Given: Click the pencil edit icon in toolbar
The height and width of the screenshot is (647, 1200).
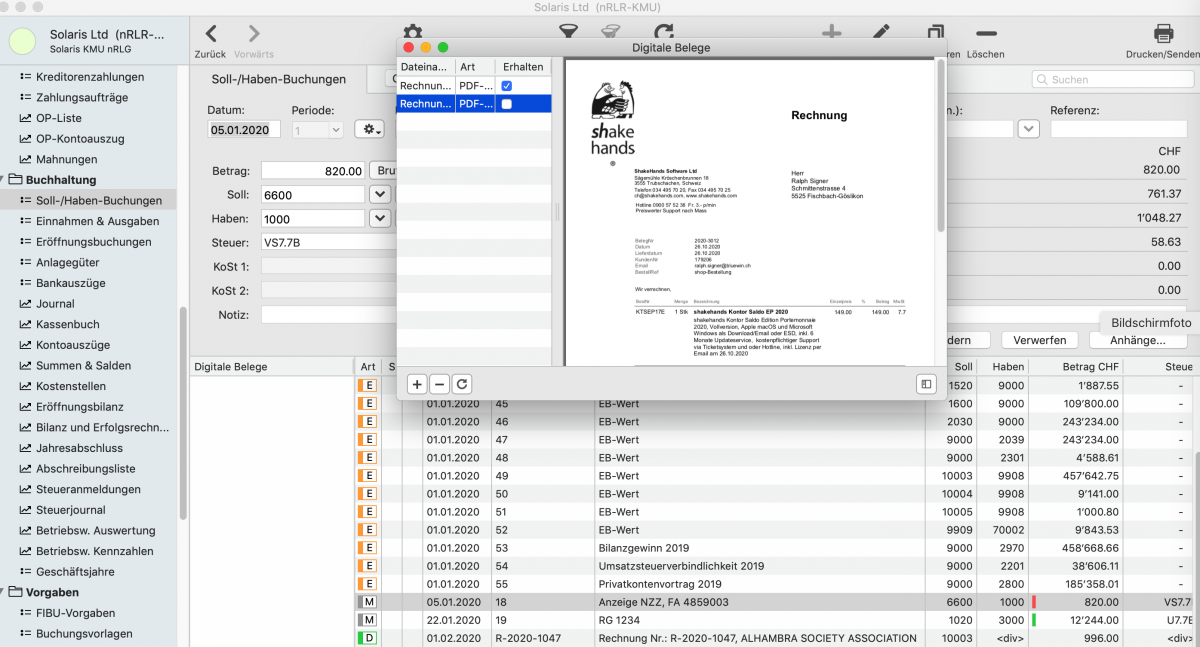Looking at the screenshot, I should [x=881, y=33].
